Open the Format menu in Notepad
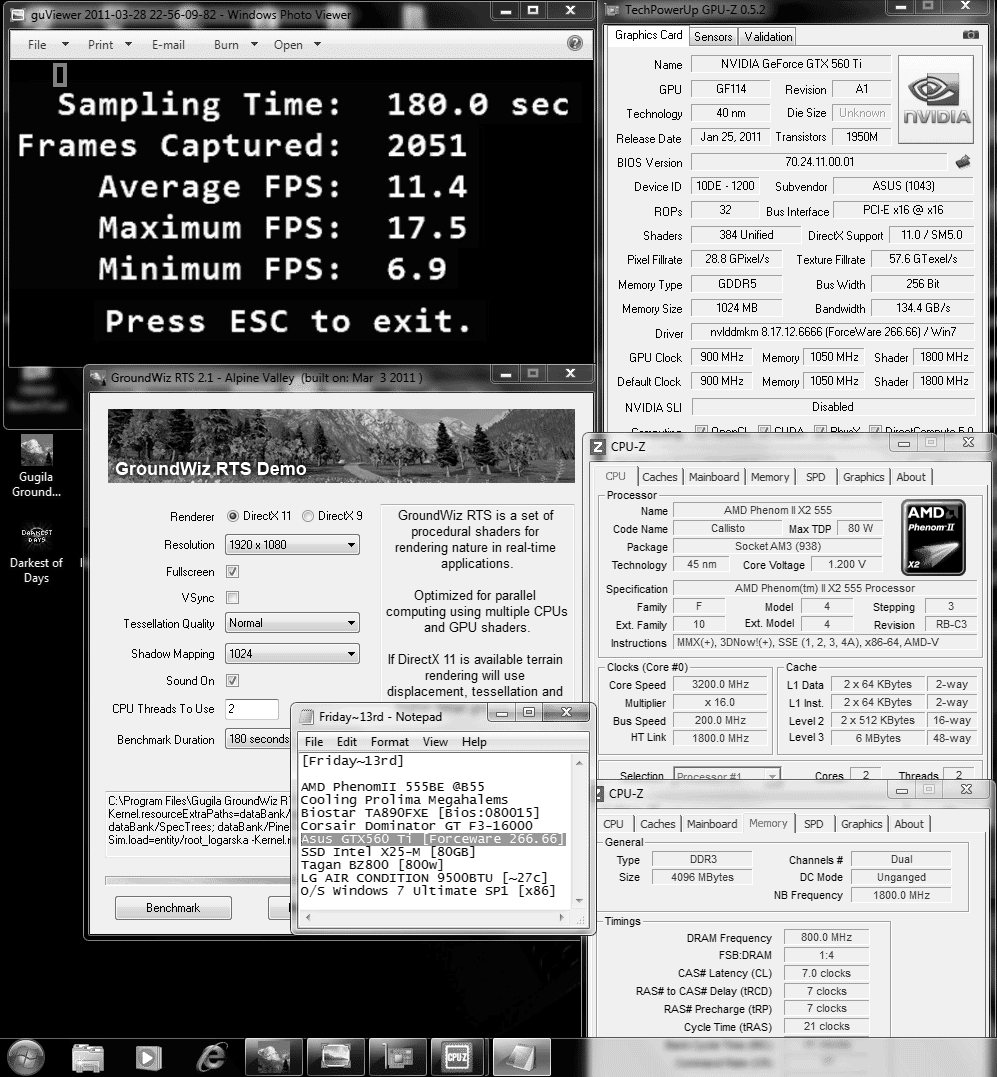 coord(389,742)
